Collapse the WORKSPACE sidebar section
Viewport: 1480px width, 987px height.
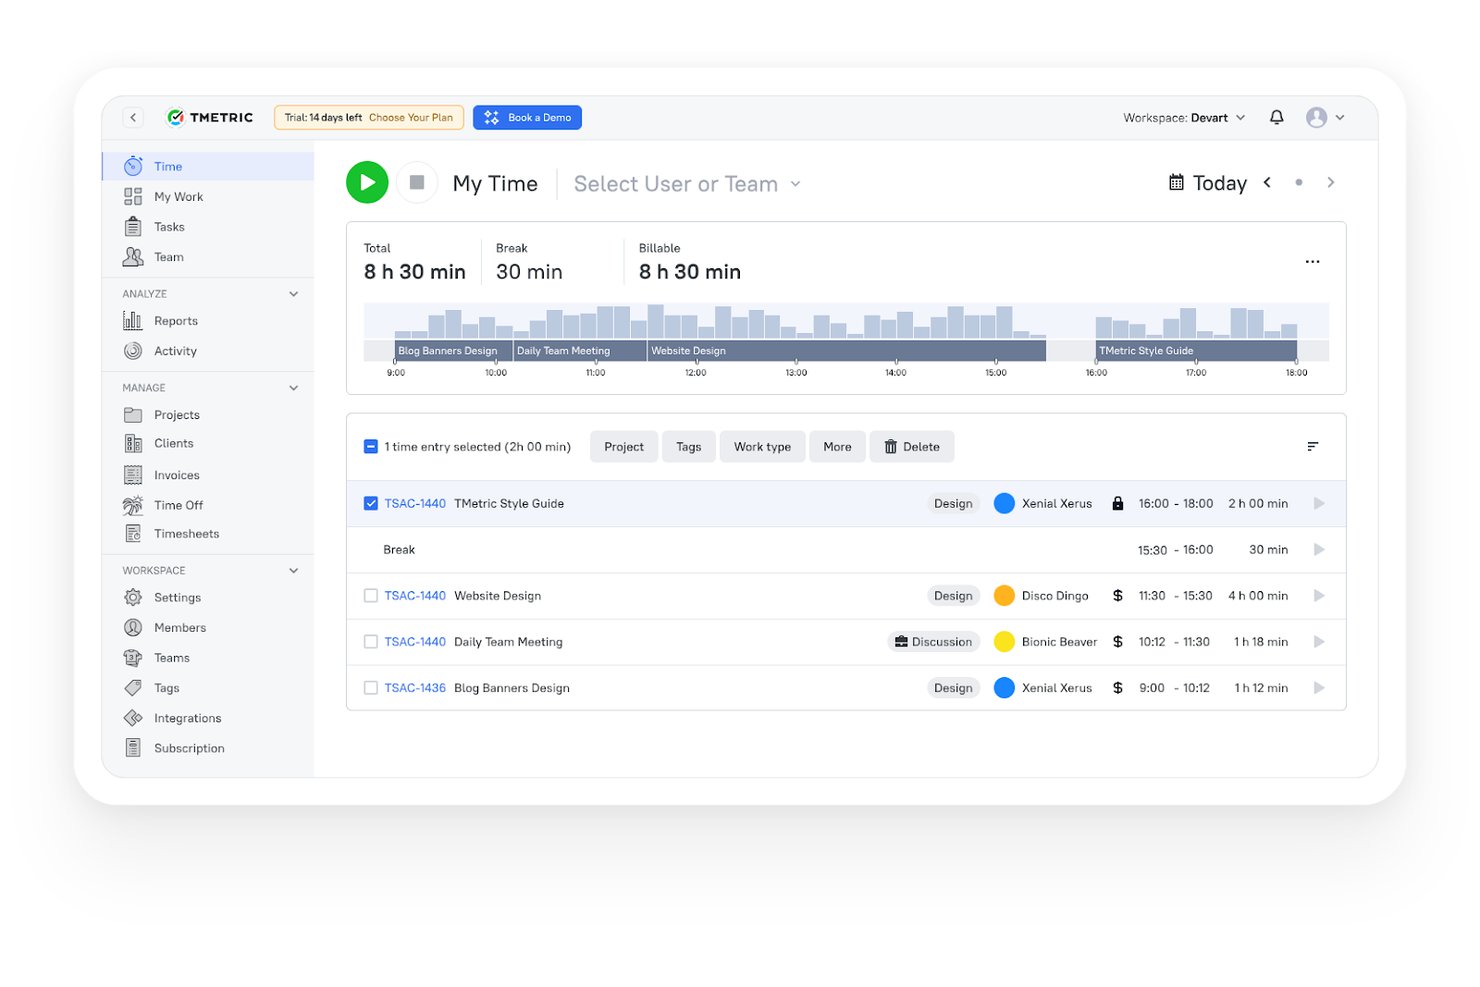(293, 571)
